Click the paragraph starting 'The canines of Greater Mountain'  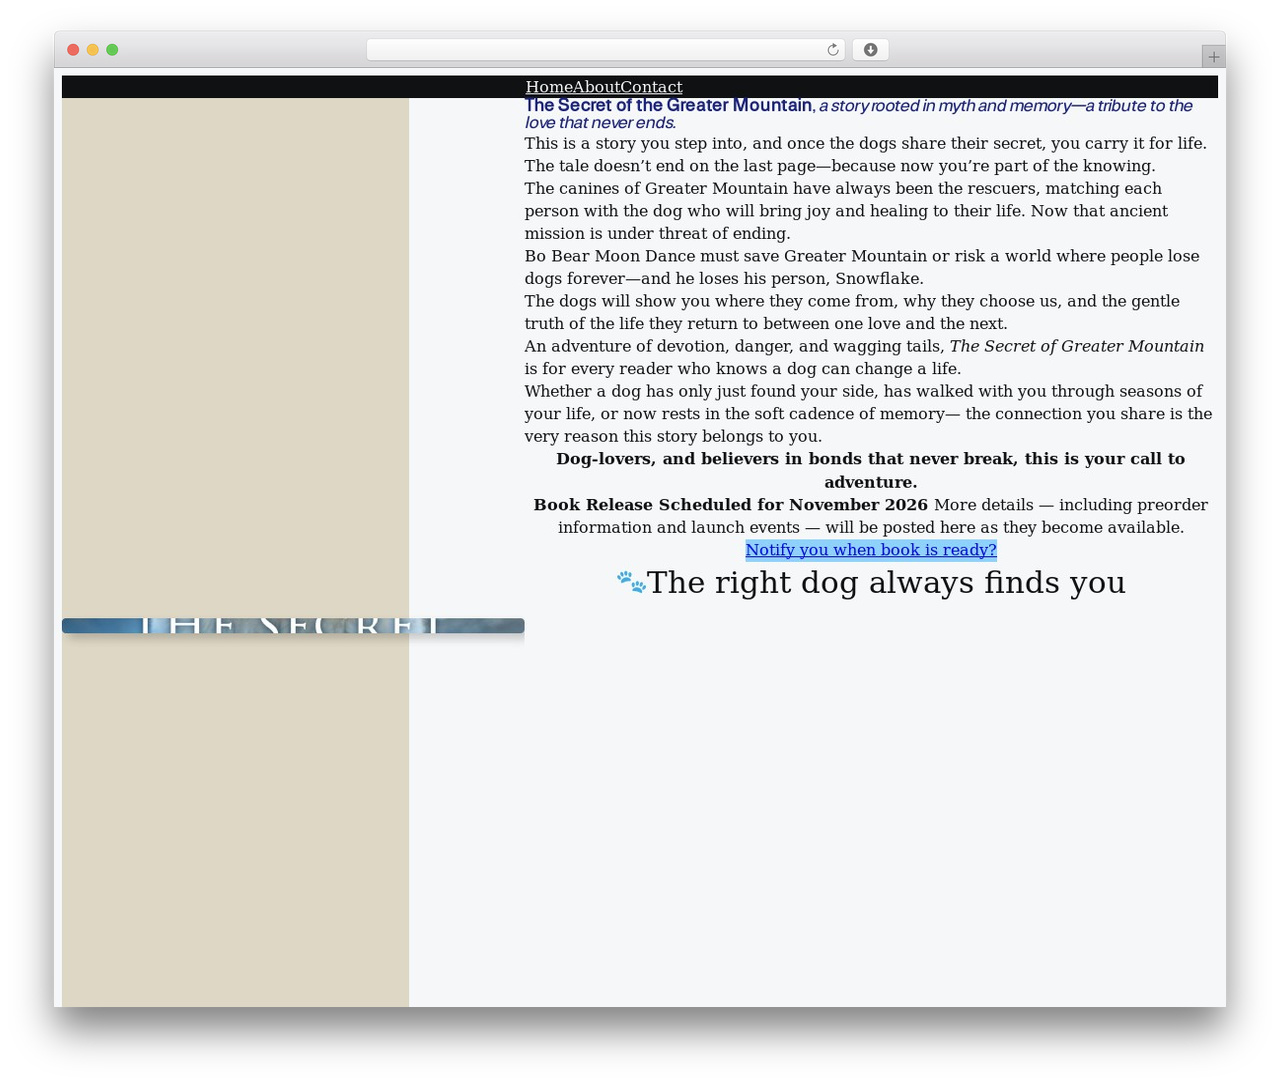point(846,211)
